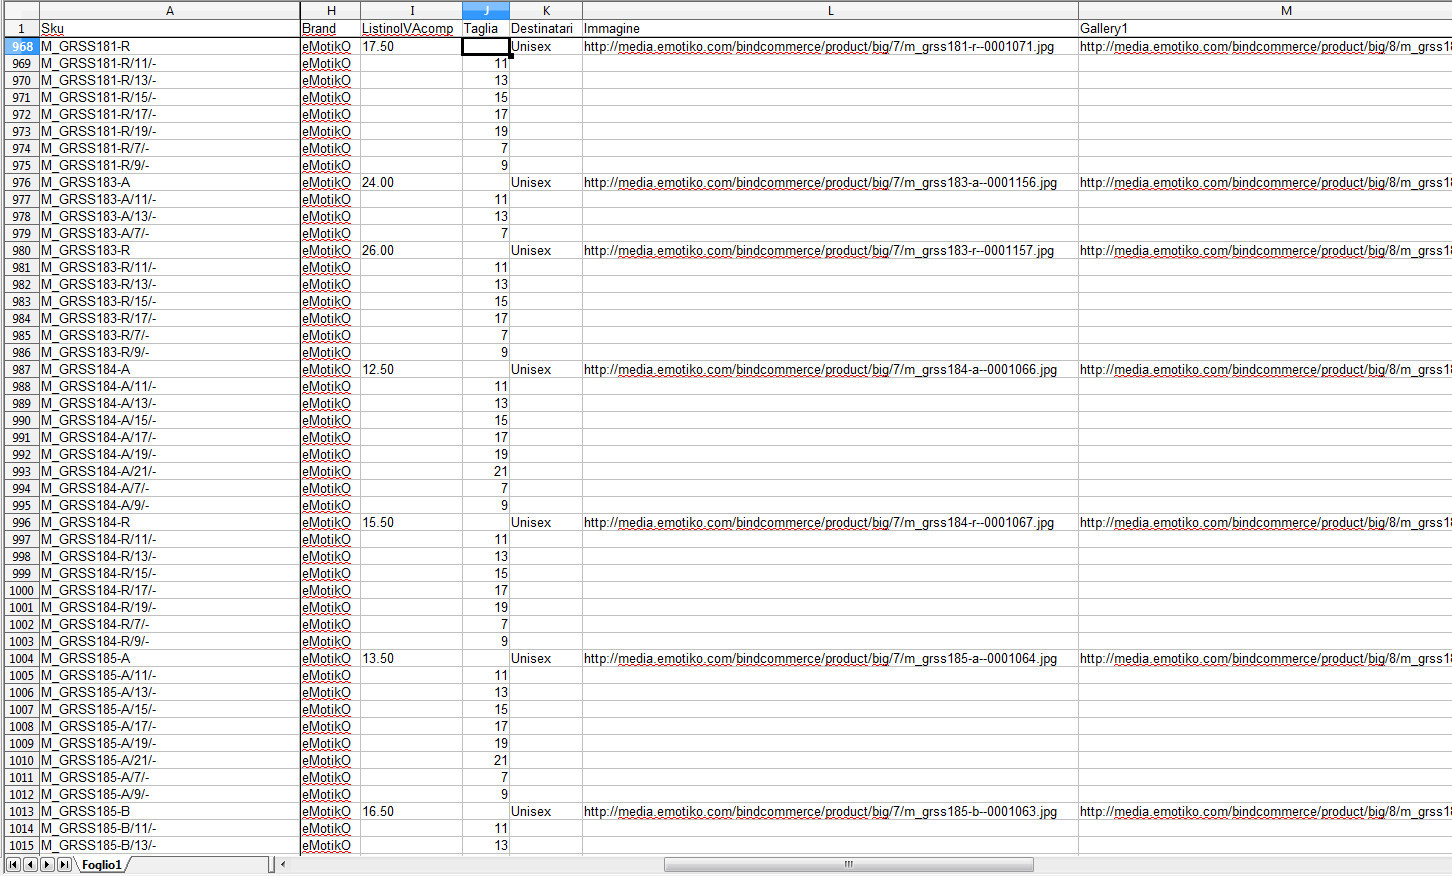Image resolution: width=1452 pixels, height=876 pixels.
Task: Select column A header
Action: [169, 10]
